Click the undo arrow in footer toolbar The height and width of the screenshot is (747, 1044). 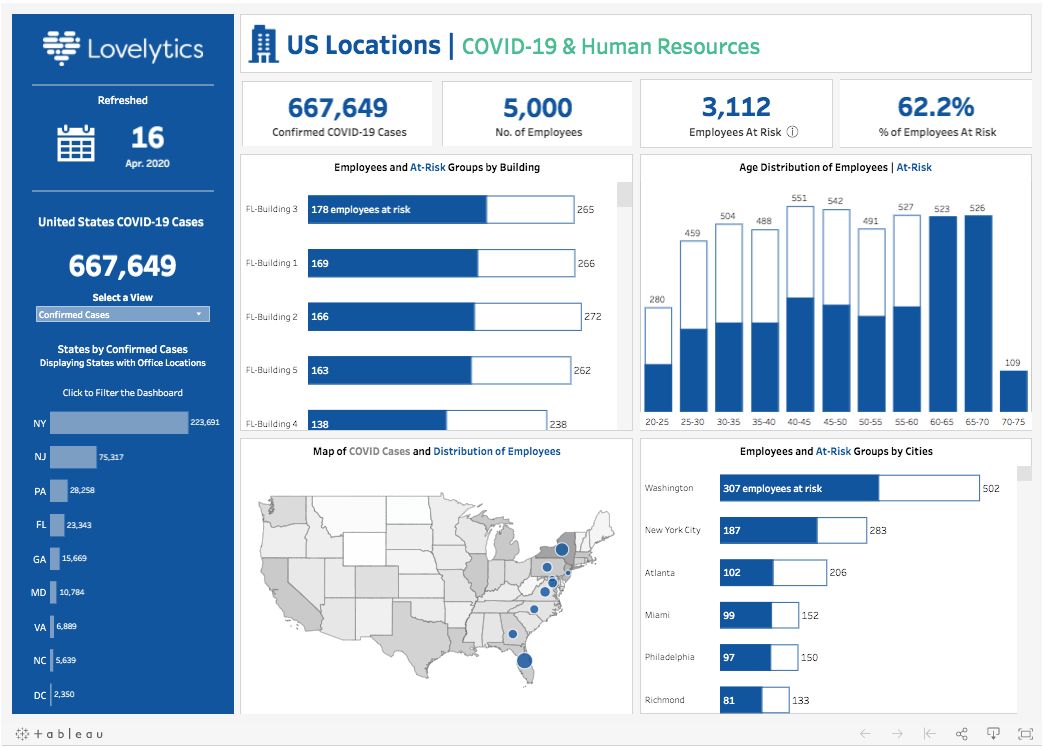tap(865, 734)
